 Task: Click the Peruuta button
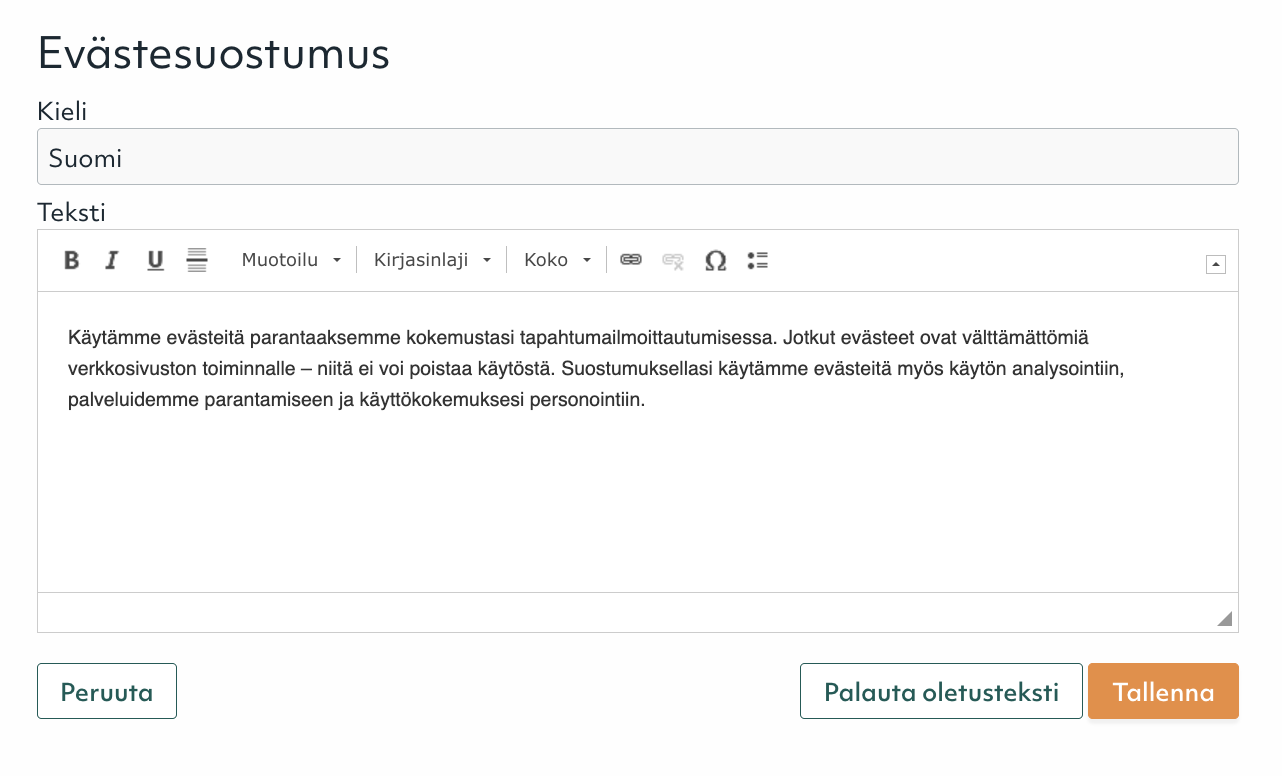pos(107,691)
